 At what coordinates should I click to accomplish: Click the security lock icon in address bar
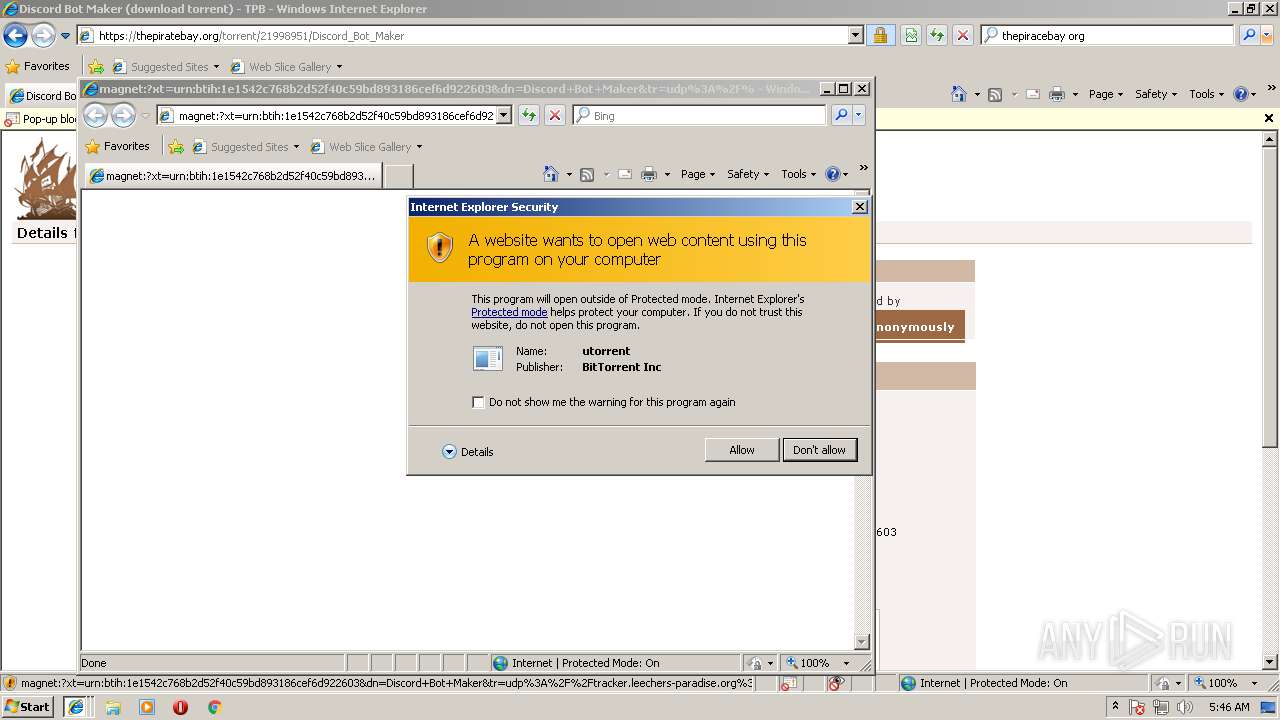pyautogui.click(x=880, y=36)
